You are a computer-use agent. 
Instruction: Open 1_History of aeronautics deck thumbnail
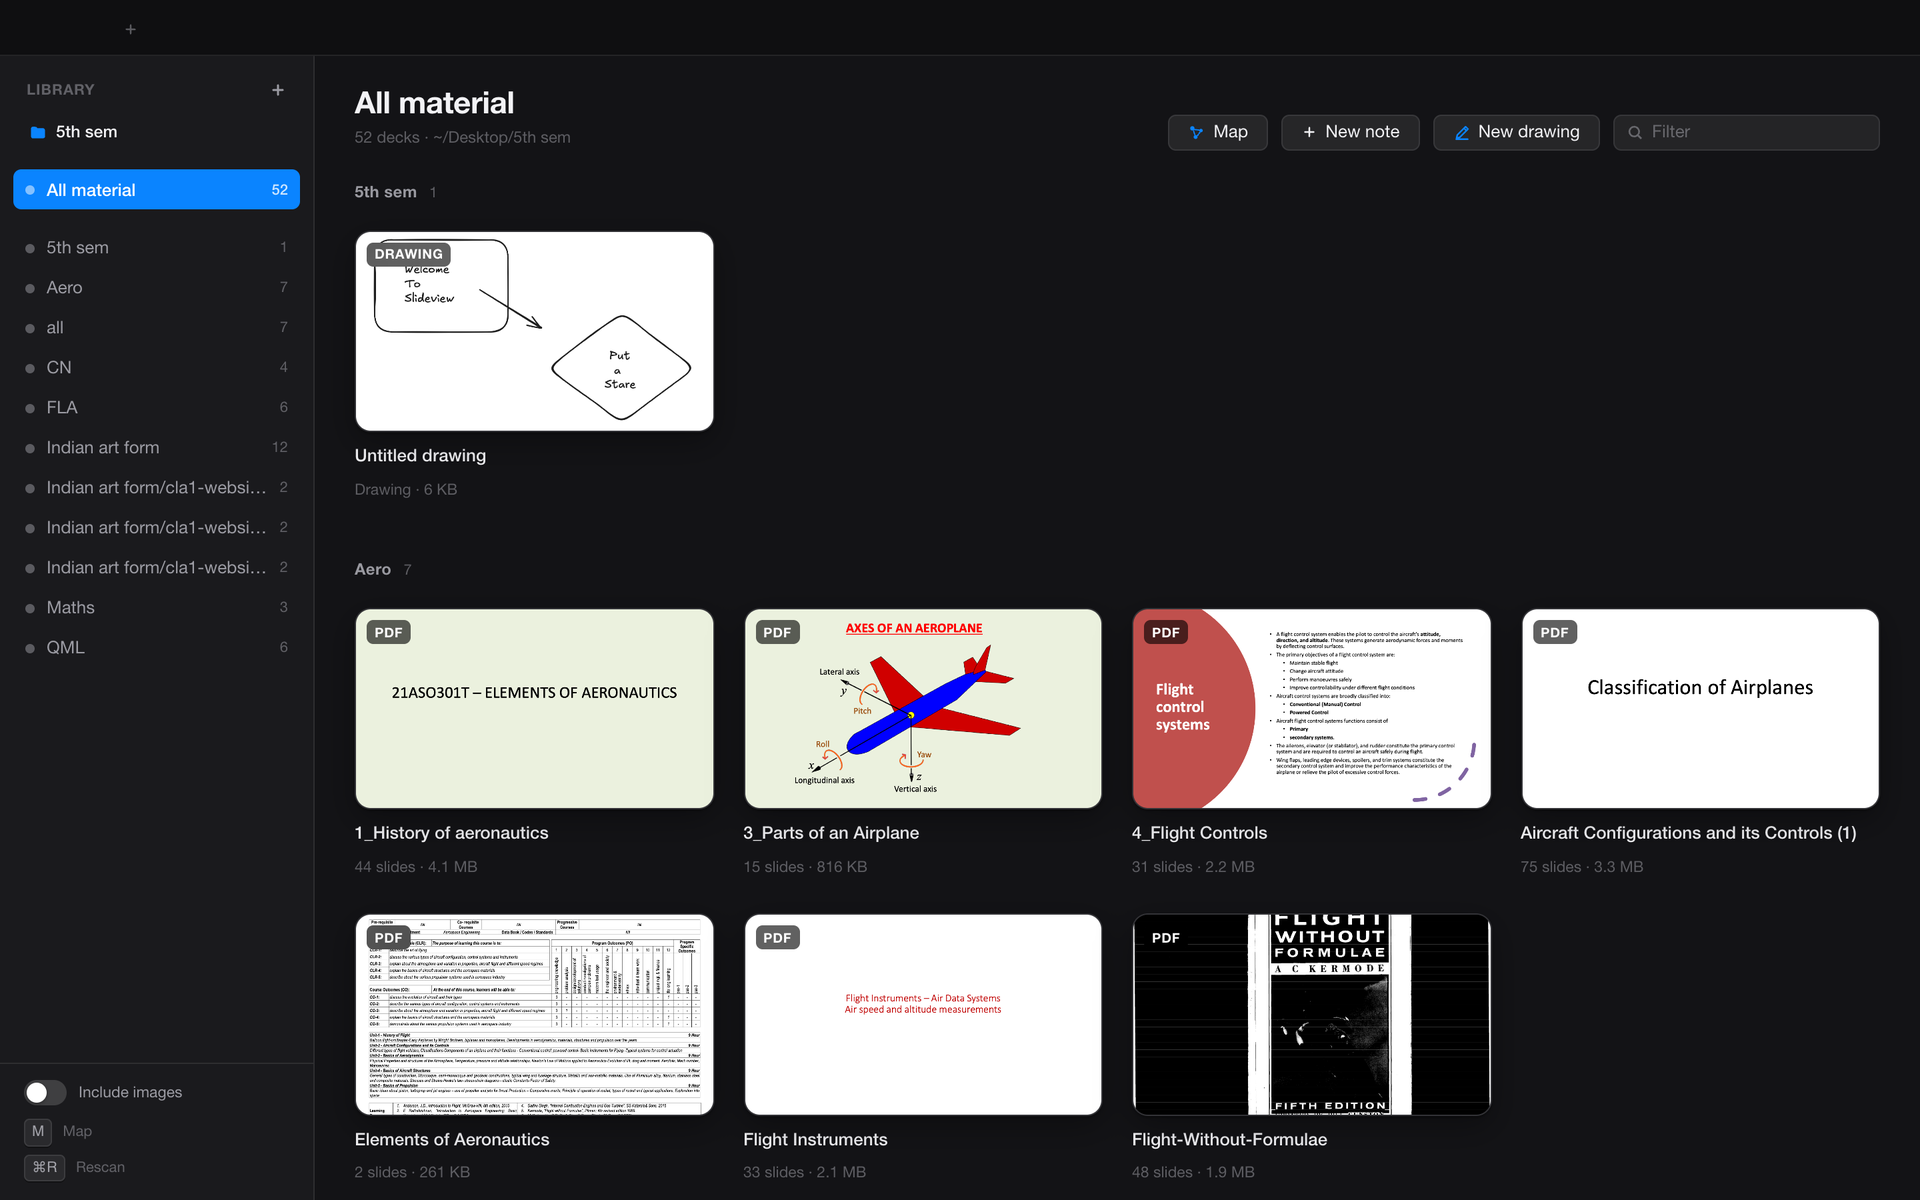point(534,708)
